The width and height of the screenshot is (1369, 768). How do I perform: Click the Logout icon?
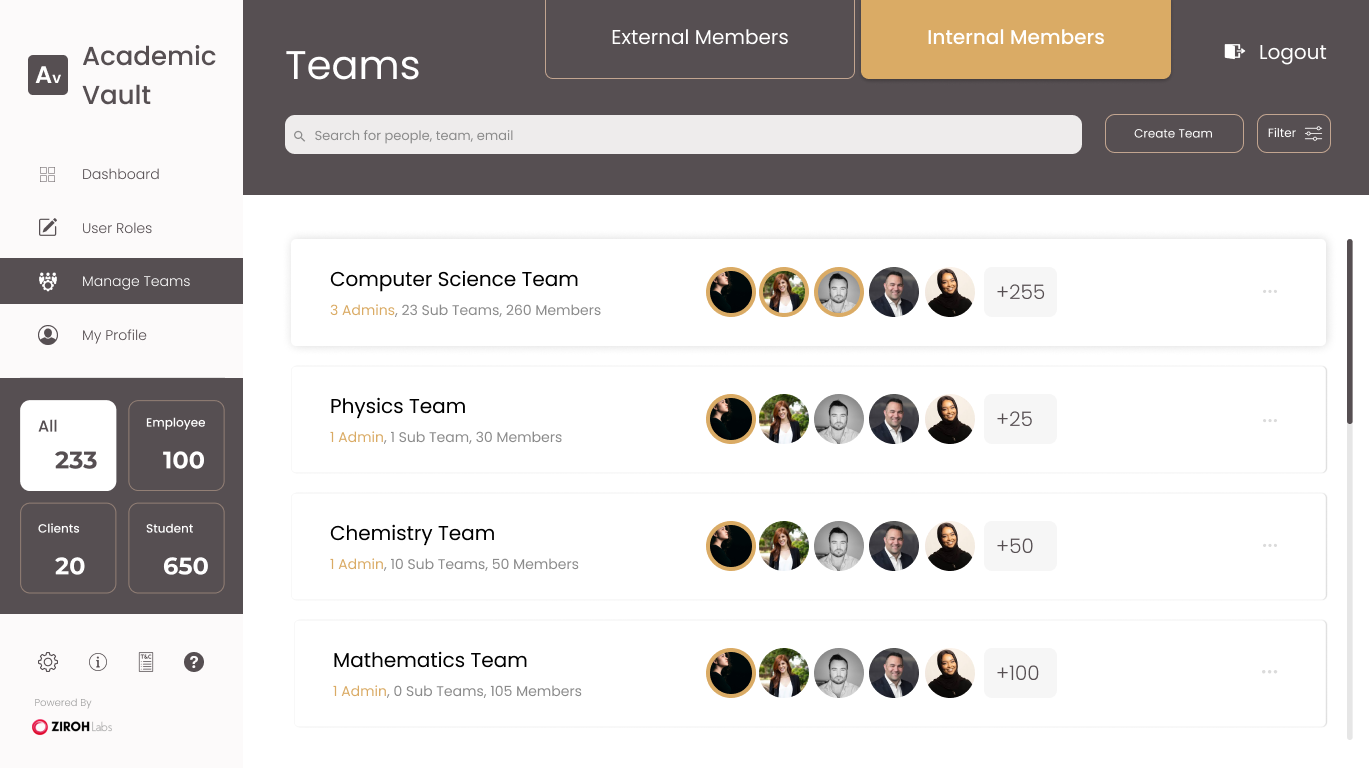tap(1234, 52)
